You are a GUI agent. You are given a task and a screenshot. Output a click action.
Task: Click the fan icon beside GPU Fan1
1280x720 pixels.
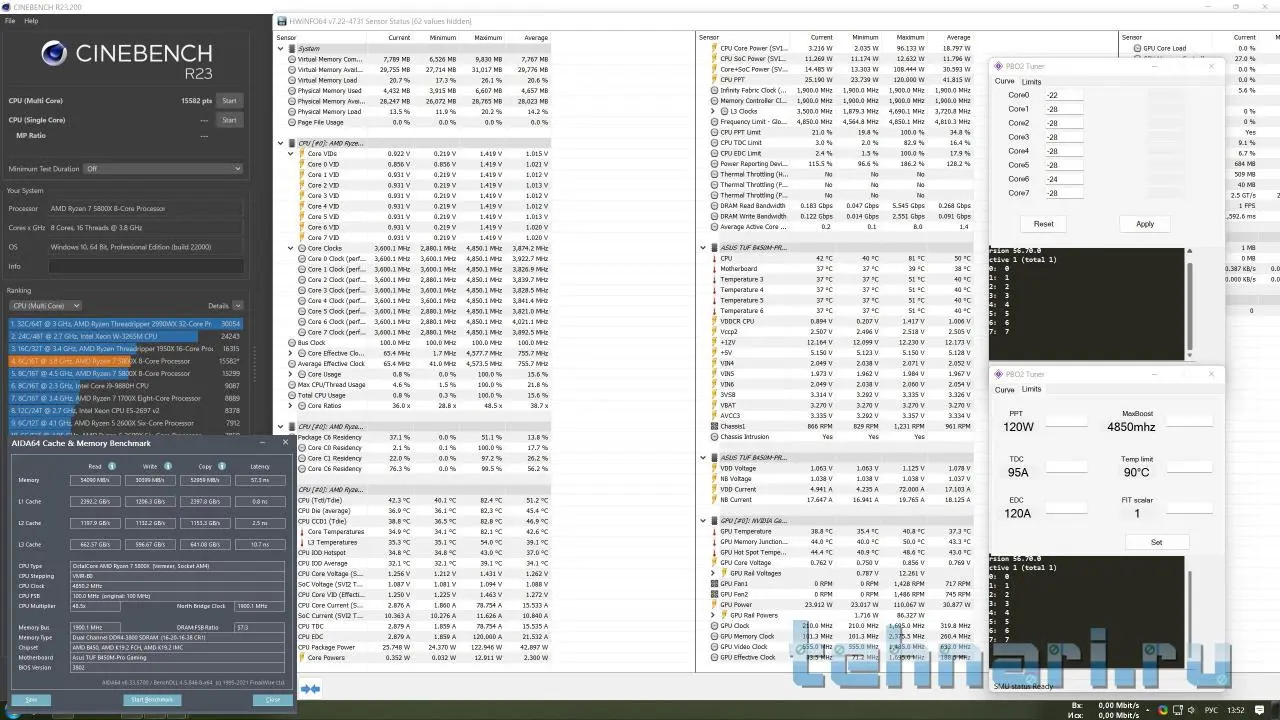click(714, 584)
